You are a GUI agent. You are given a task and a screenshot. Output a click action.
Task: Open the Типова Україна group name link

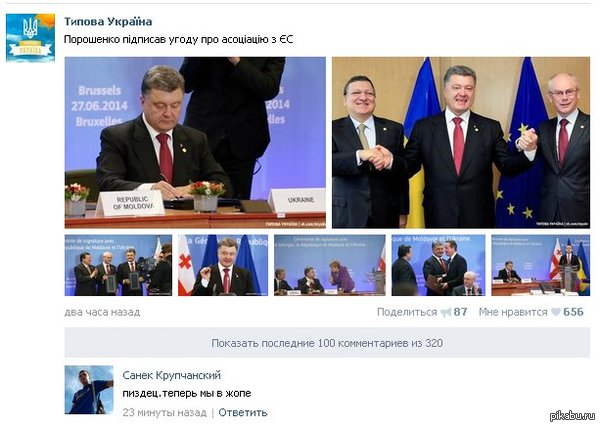point(108,21)
